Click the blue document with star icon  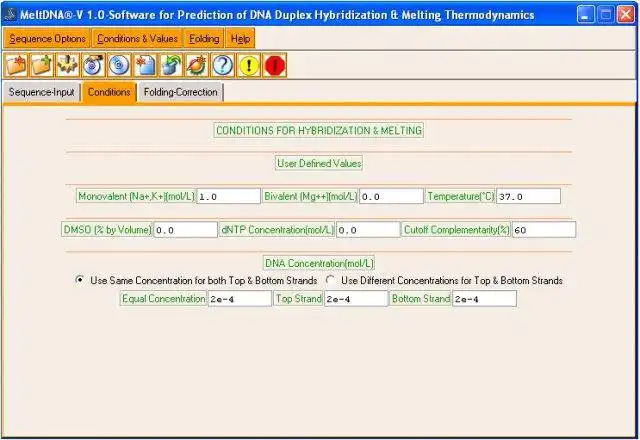tap(146, 65)
